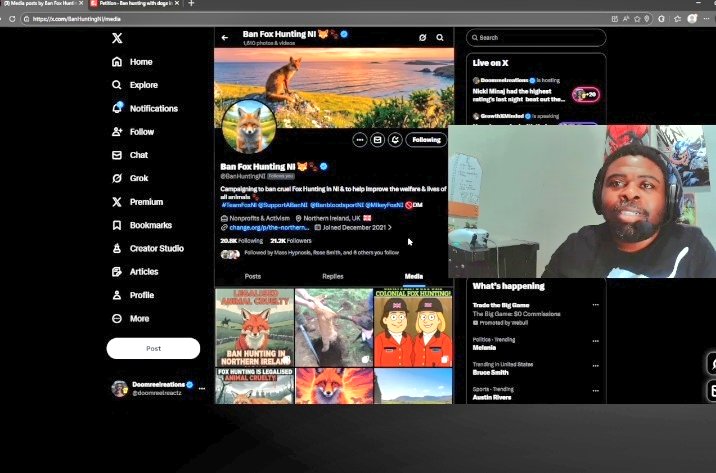Open #TeamFoxNI hashtag link
Image resolution: width=716 pixels, height=473 pixels.
(239, 205)
